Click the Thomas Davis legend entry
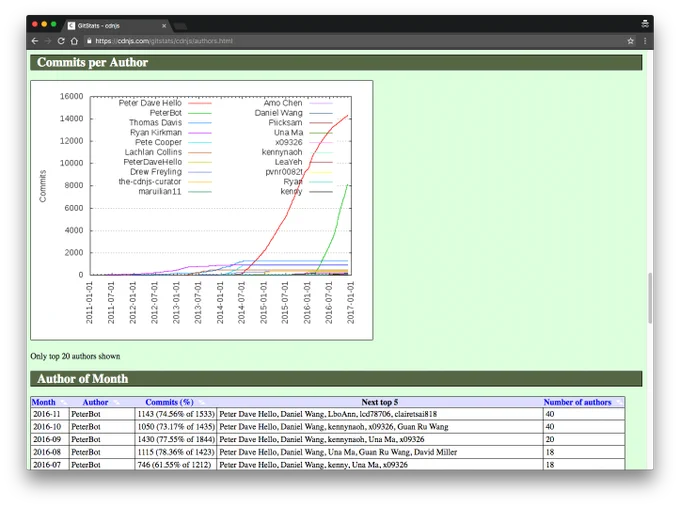 pyautogui.click(x=170, y=123)
